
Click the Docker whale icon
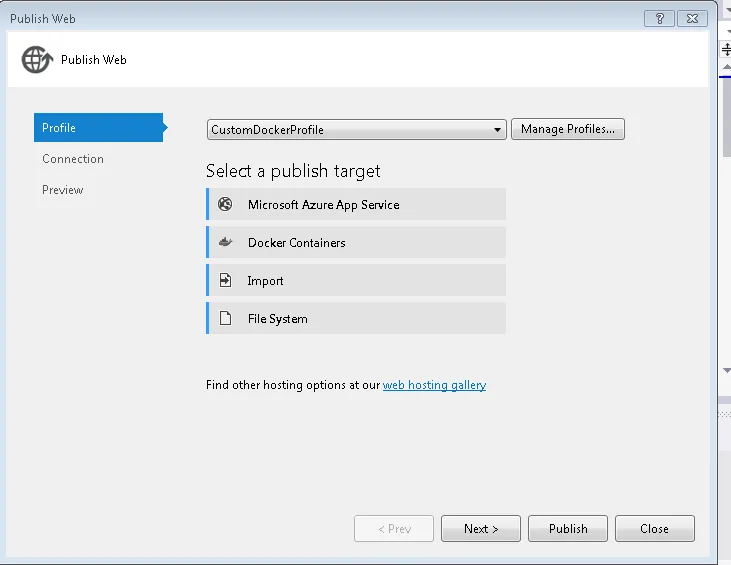[x=226, y=242]
